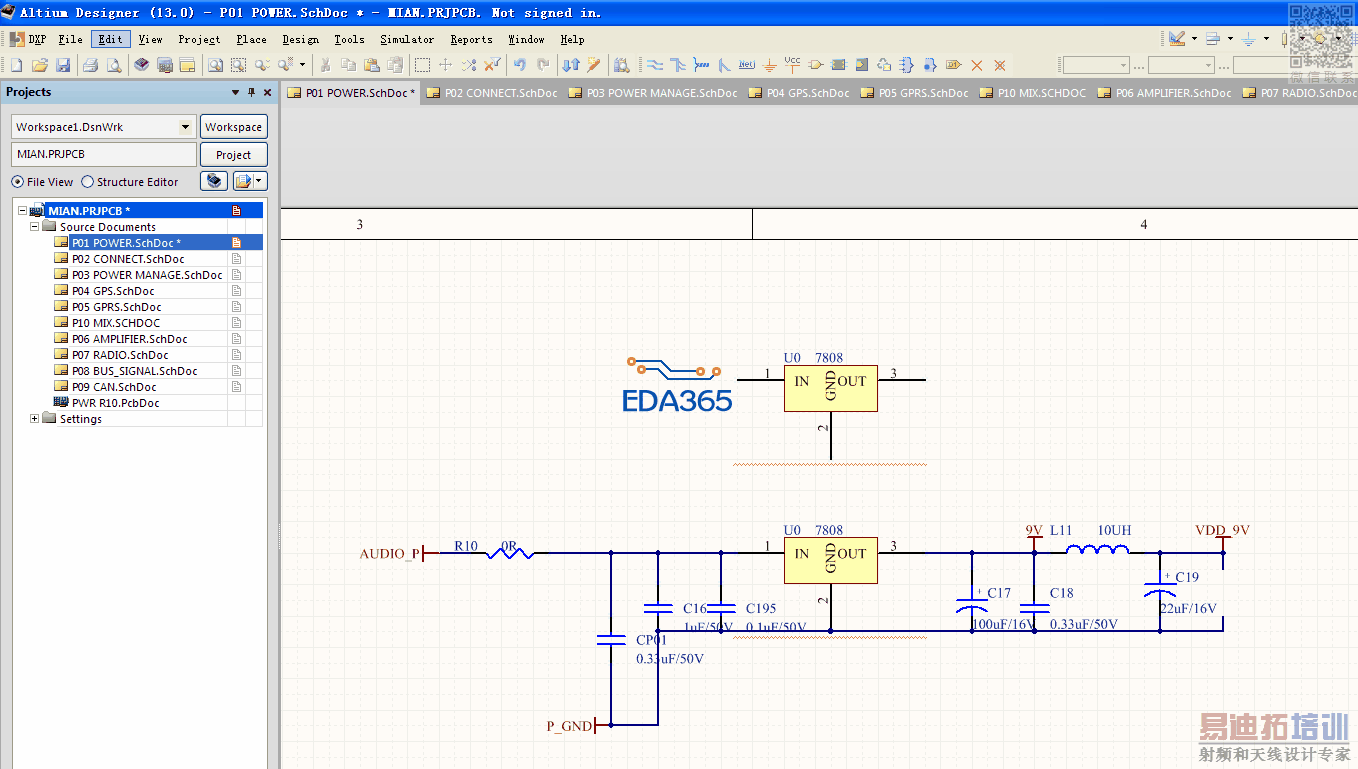Click the Save document icon
Screen dimensions: 1358x769
tap(63, 65)
